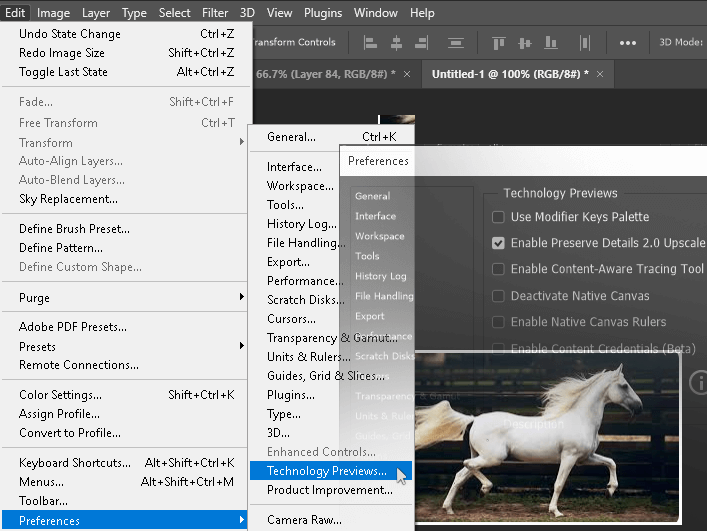The width and height of the screenshot is (707, 531).
Task: Choose Define Brush Preset
Action: point(126,229)
